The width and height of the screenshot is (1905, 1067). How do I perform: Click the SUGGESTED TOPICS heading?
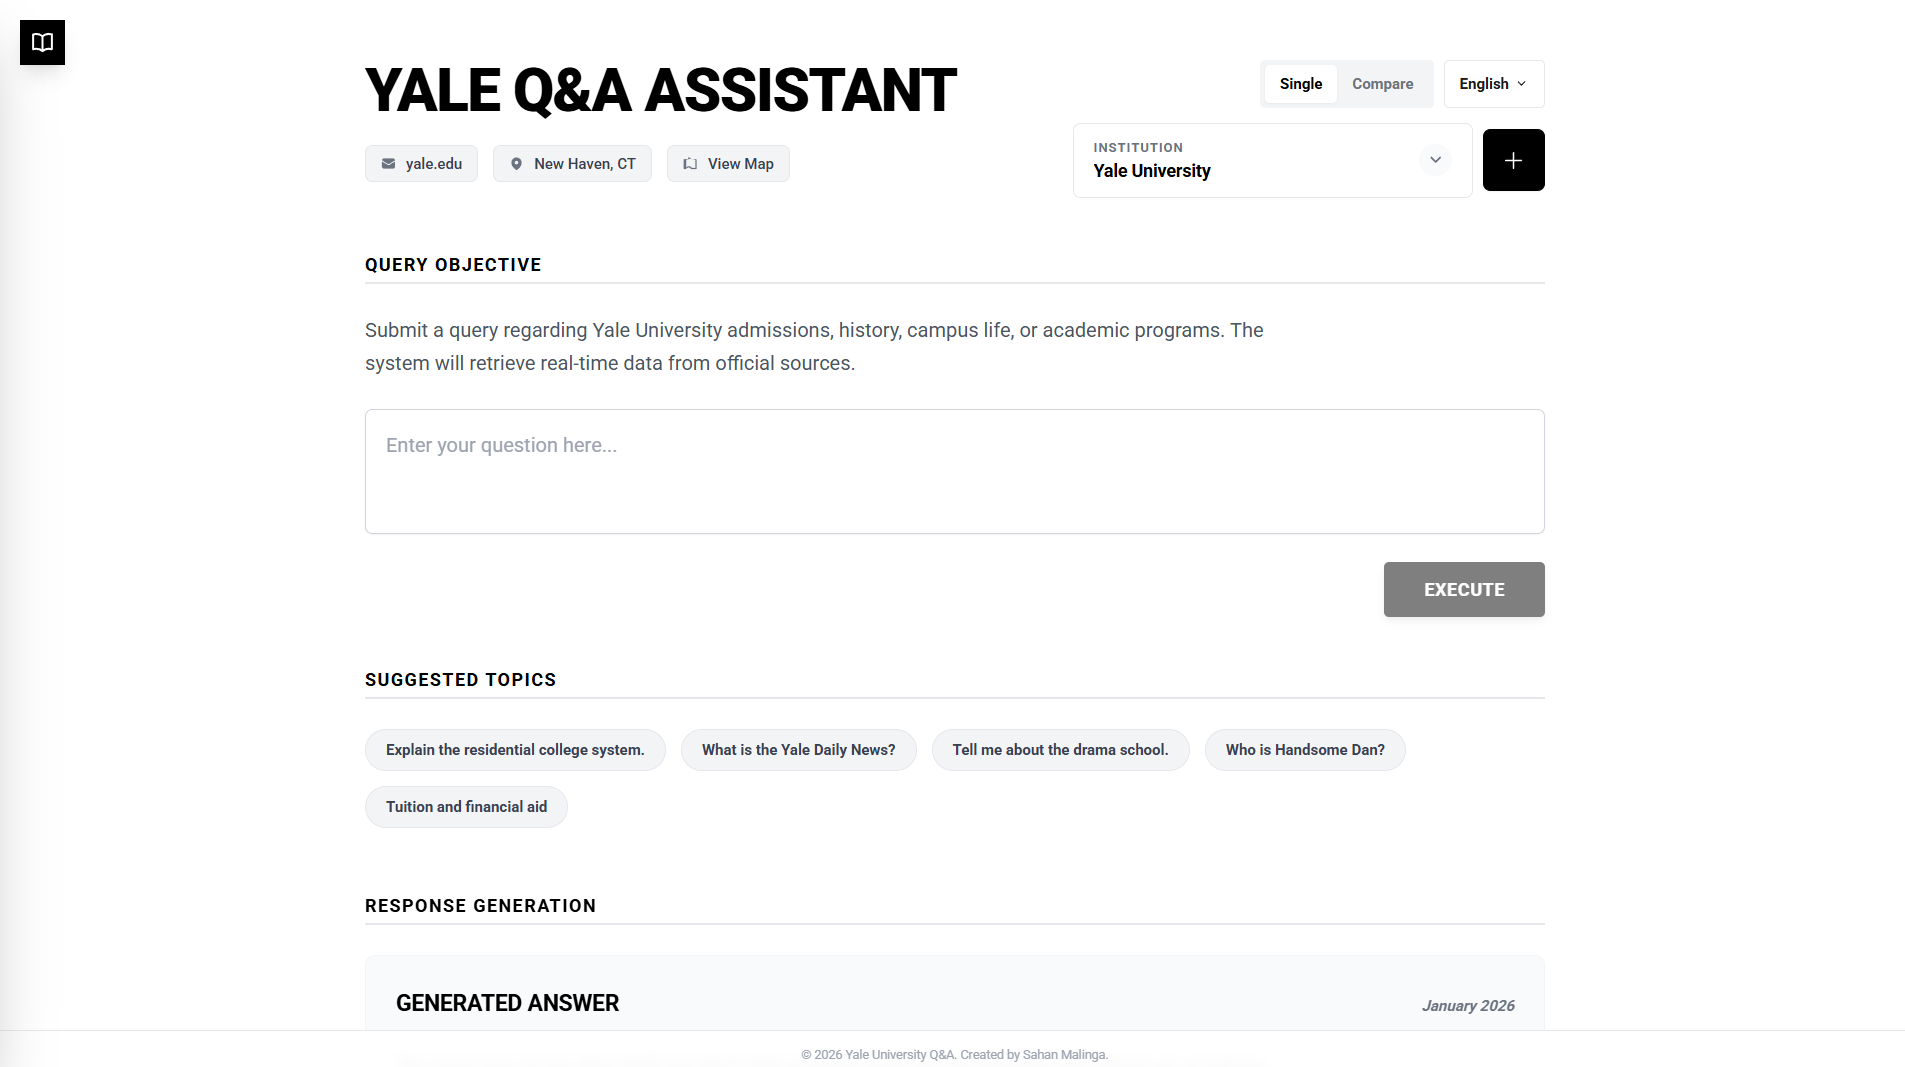tap(460, 680)
